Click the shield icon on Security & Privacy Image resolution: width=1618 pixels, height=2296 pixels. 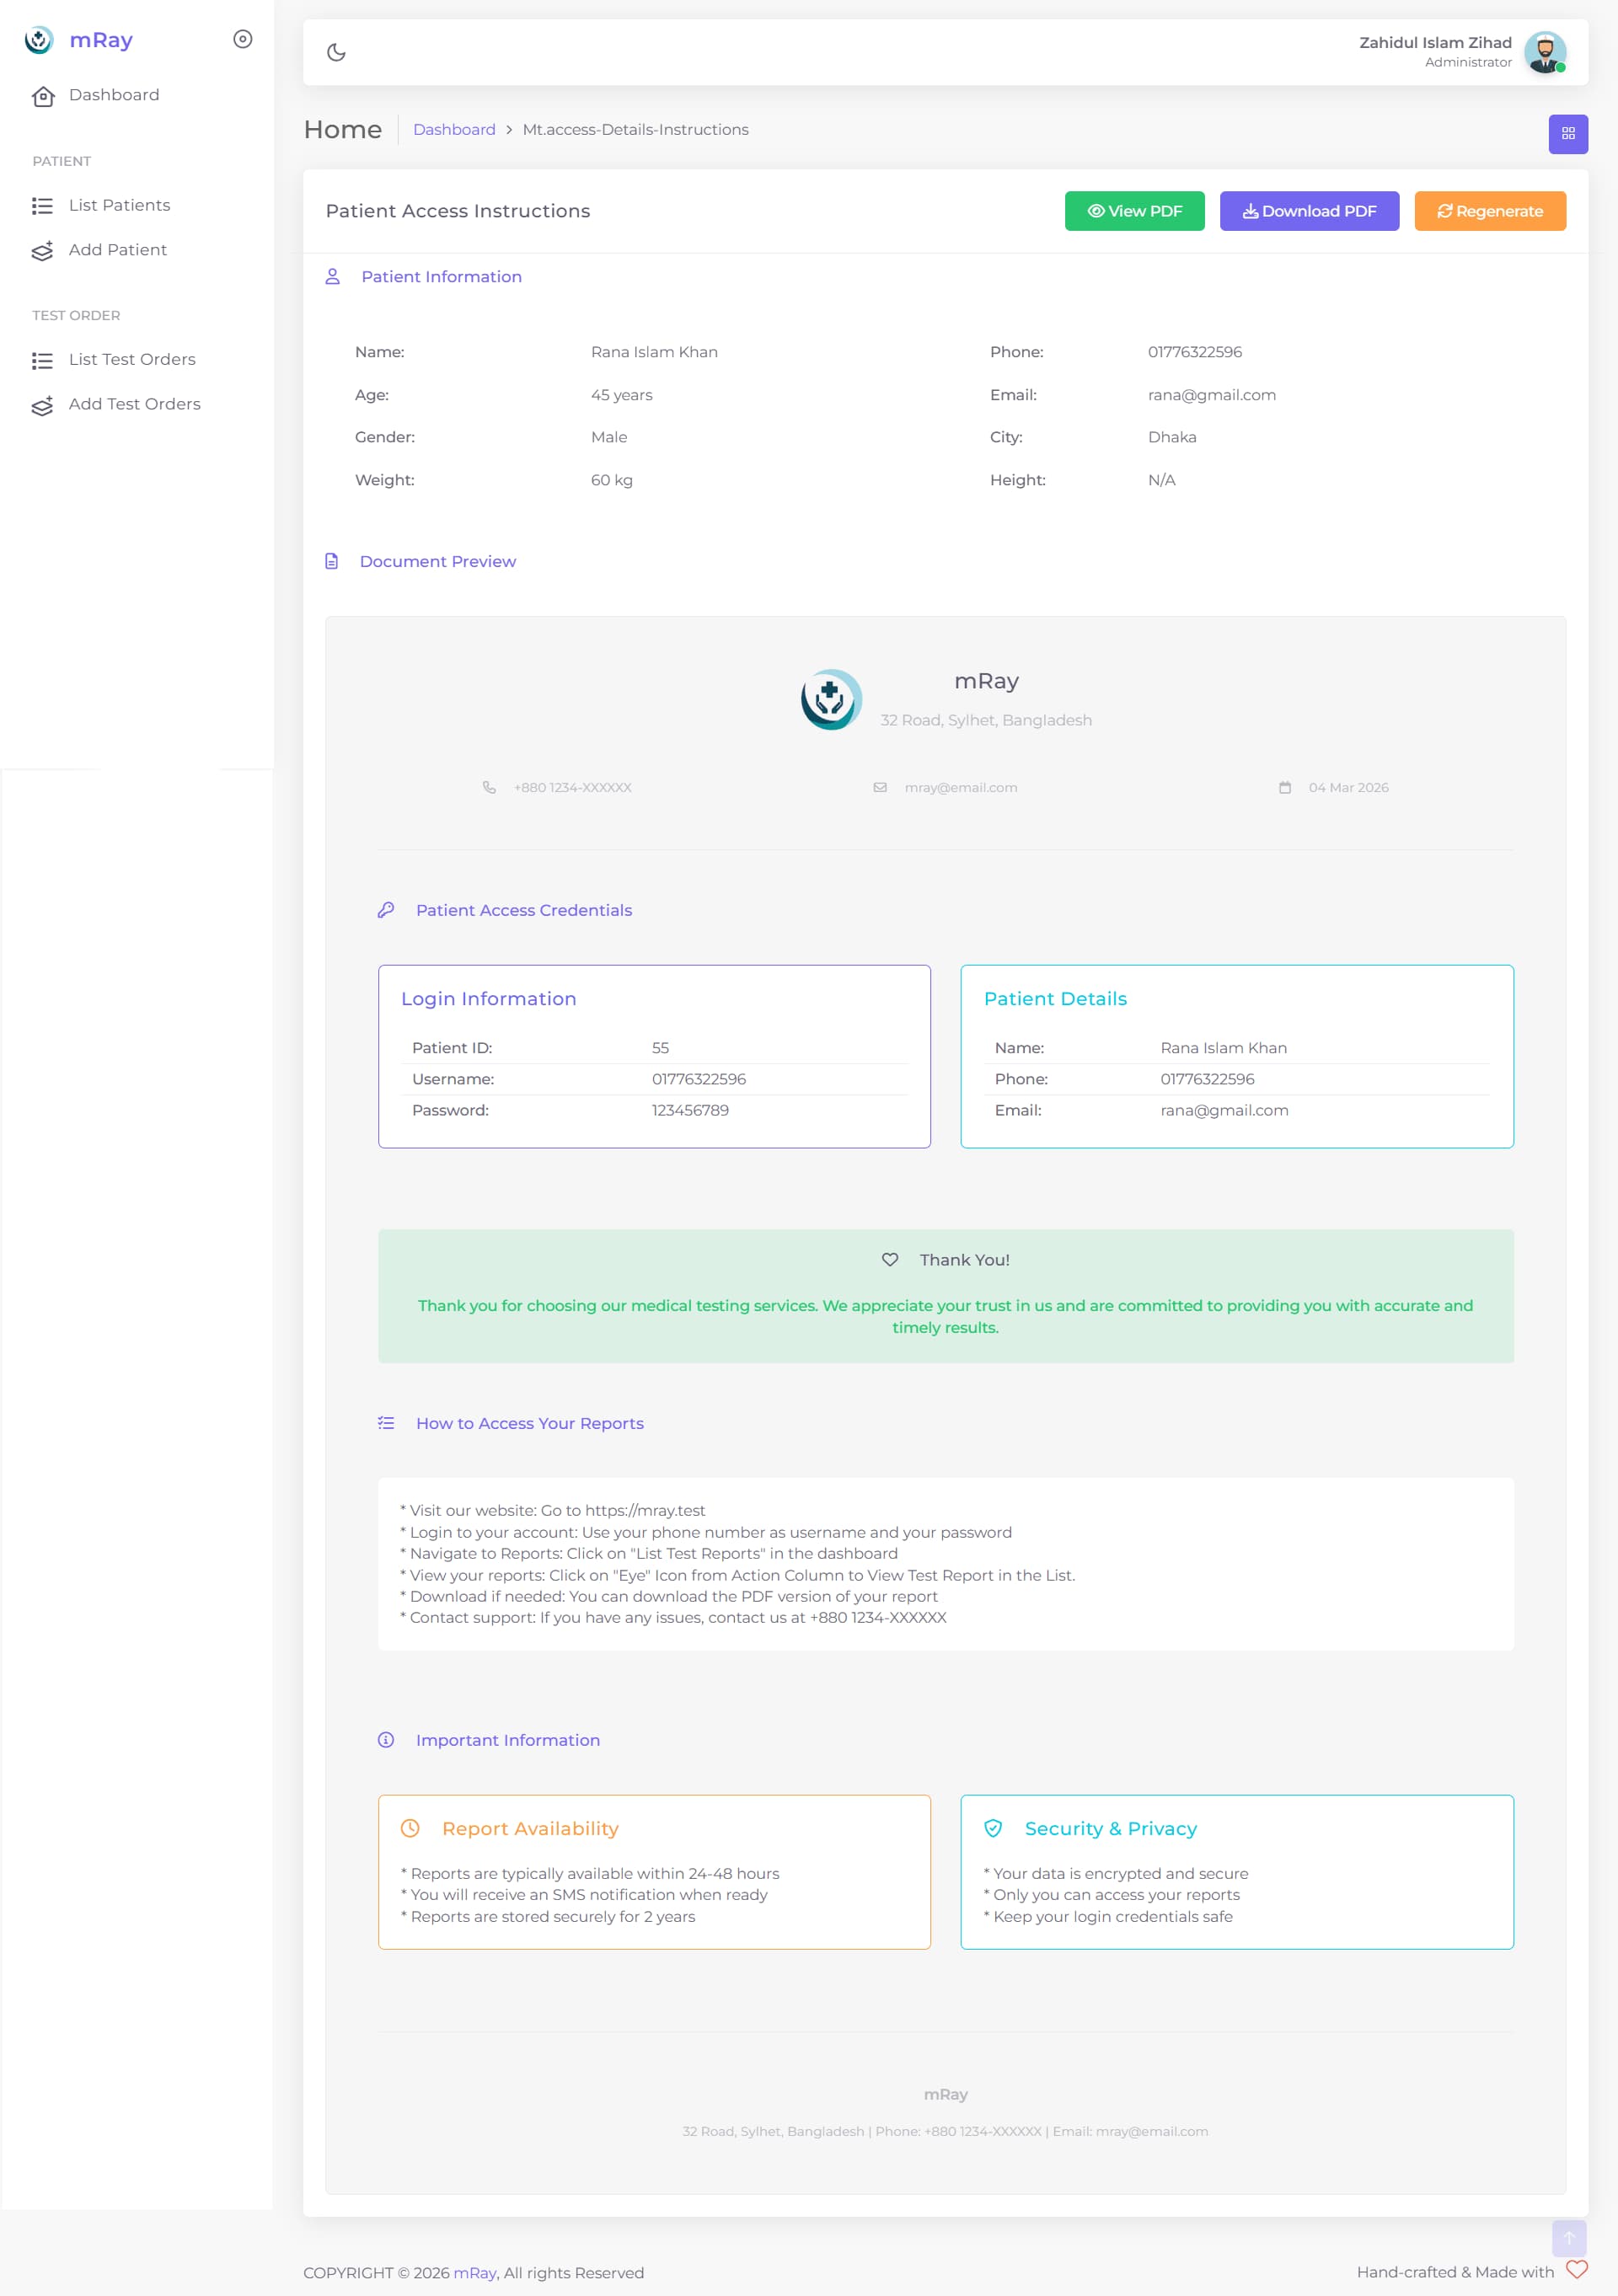pyautogui.click(x=993, y=1828)
